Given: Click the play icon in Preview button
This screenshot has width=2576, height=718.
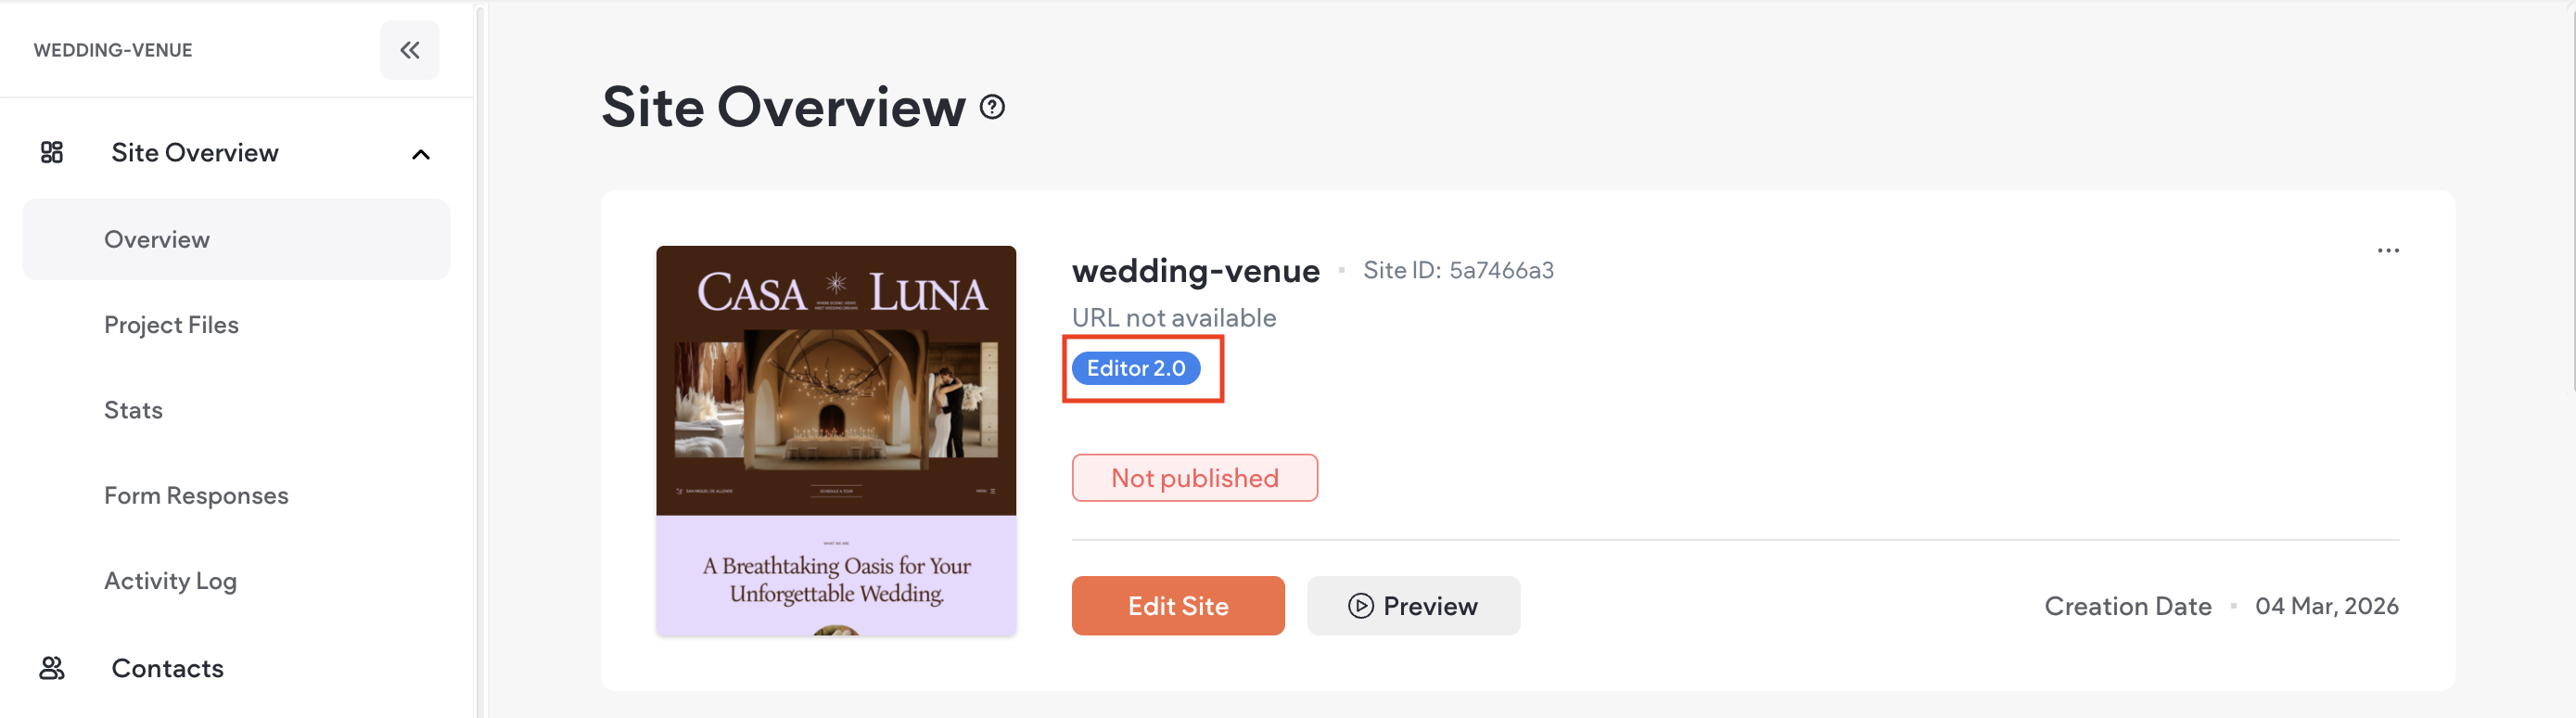Looking at the screenshot, I should (x=1360, y=606).
